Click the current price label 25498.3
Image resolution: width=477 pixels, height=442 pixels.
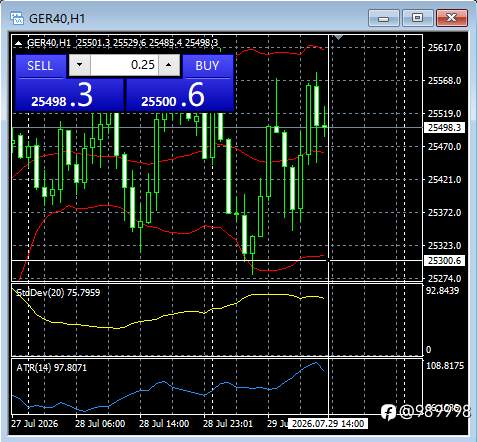444,128
